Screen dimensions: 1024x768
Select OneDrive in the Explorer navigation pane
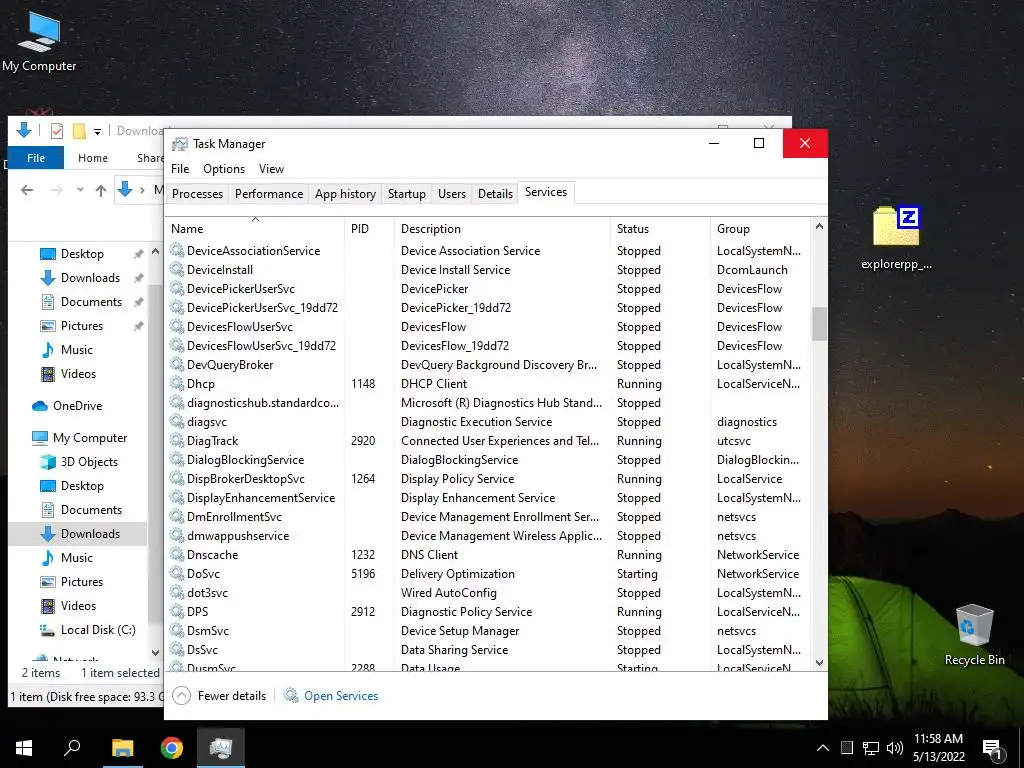coord(78,406)
